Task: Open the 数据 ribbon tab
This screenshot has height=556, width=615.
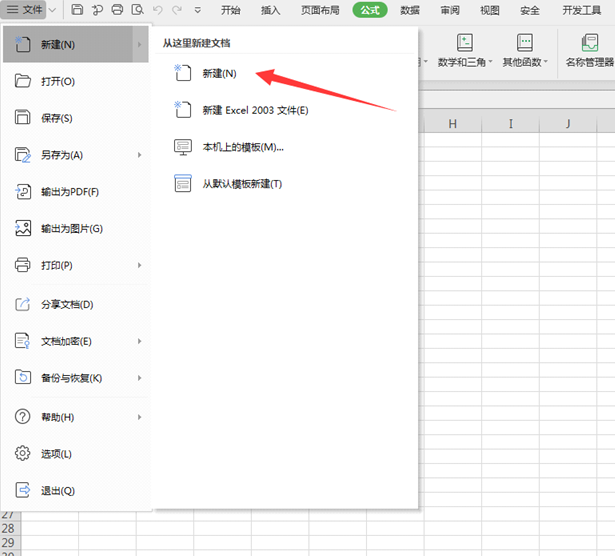Action: click(x=410, y=10)
